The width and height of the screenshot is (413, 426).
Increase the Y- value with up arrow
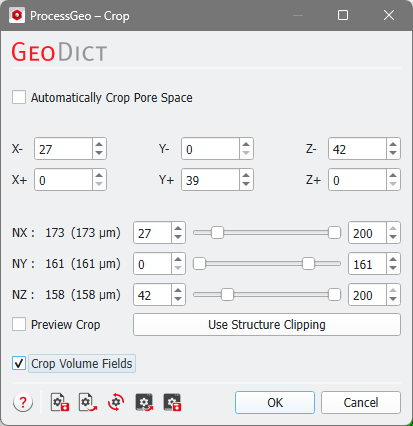click(246, 144)
